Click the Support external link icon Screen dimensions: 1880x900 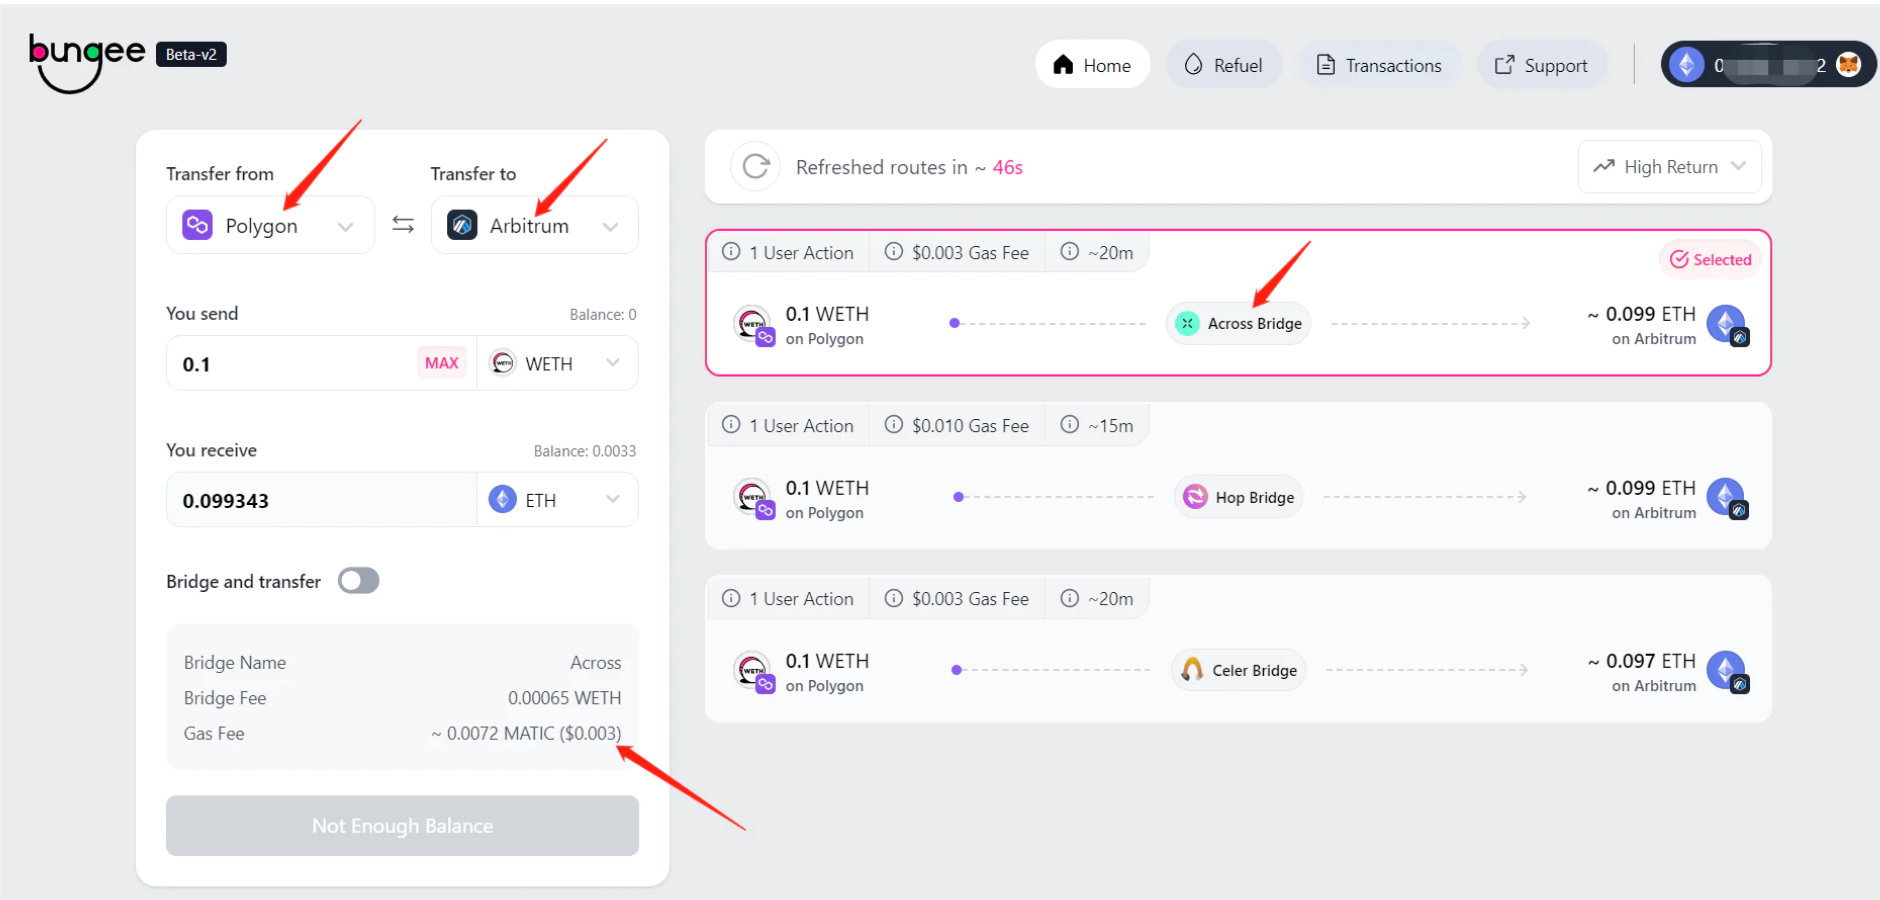[1504, 65]
